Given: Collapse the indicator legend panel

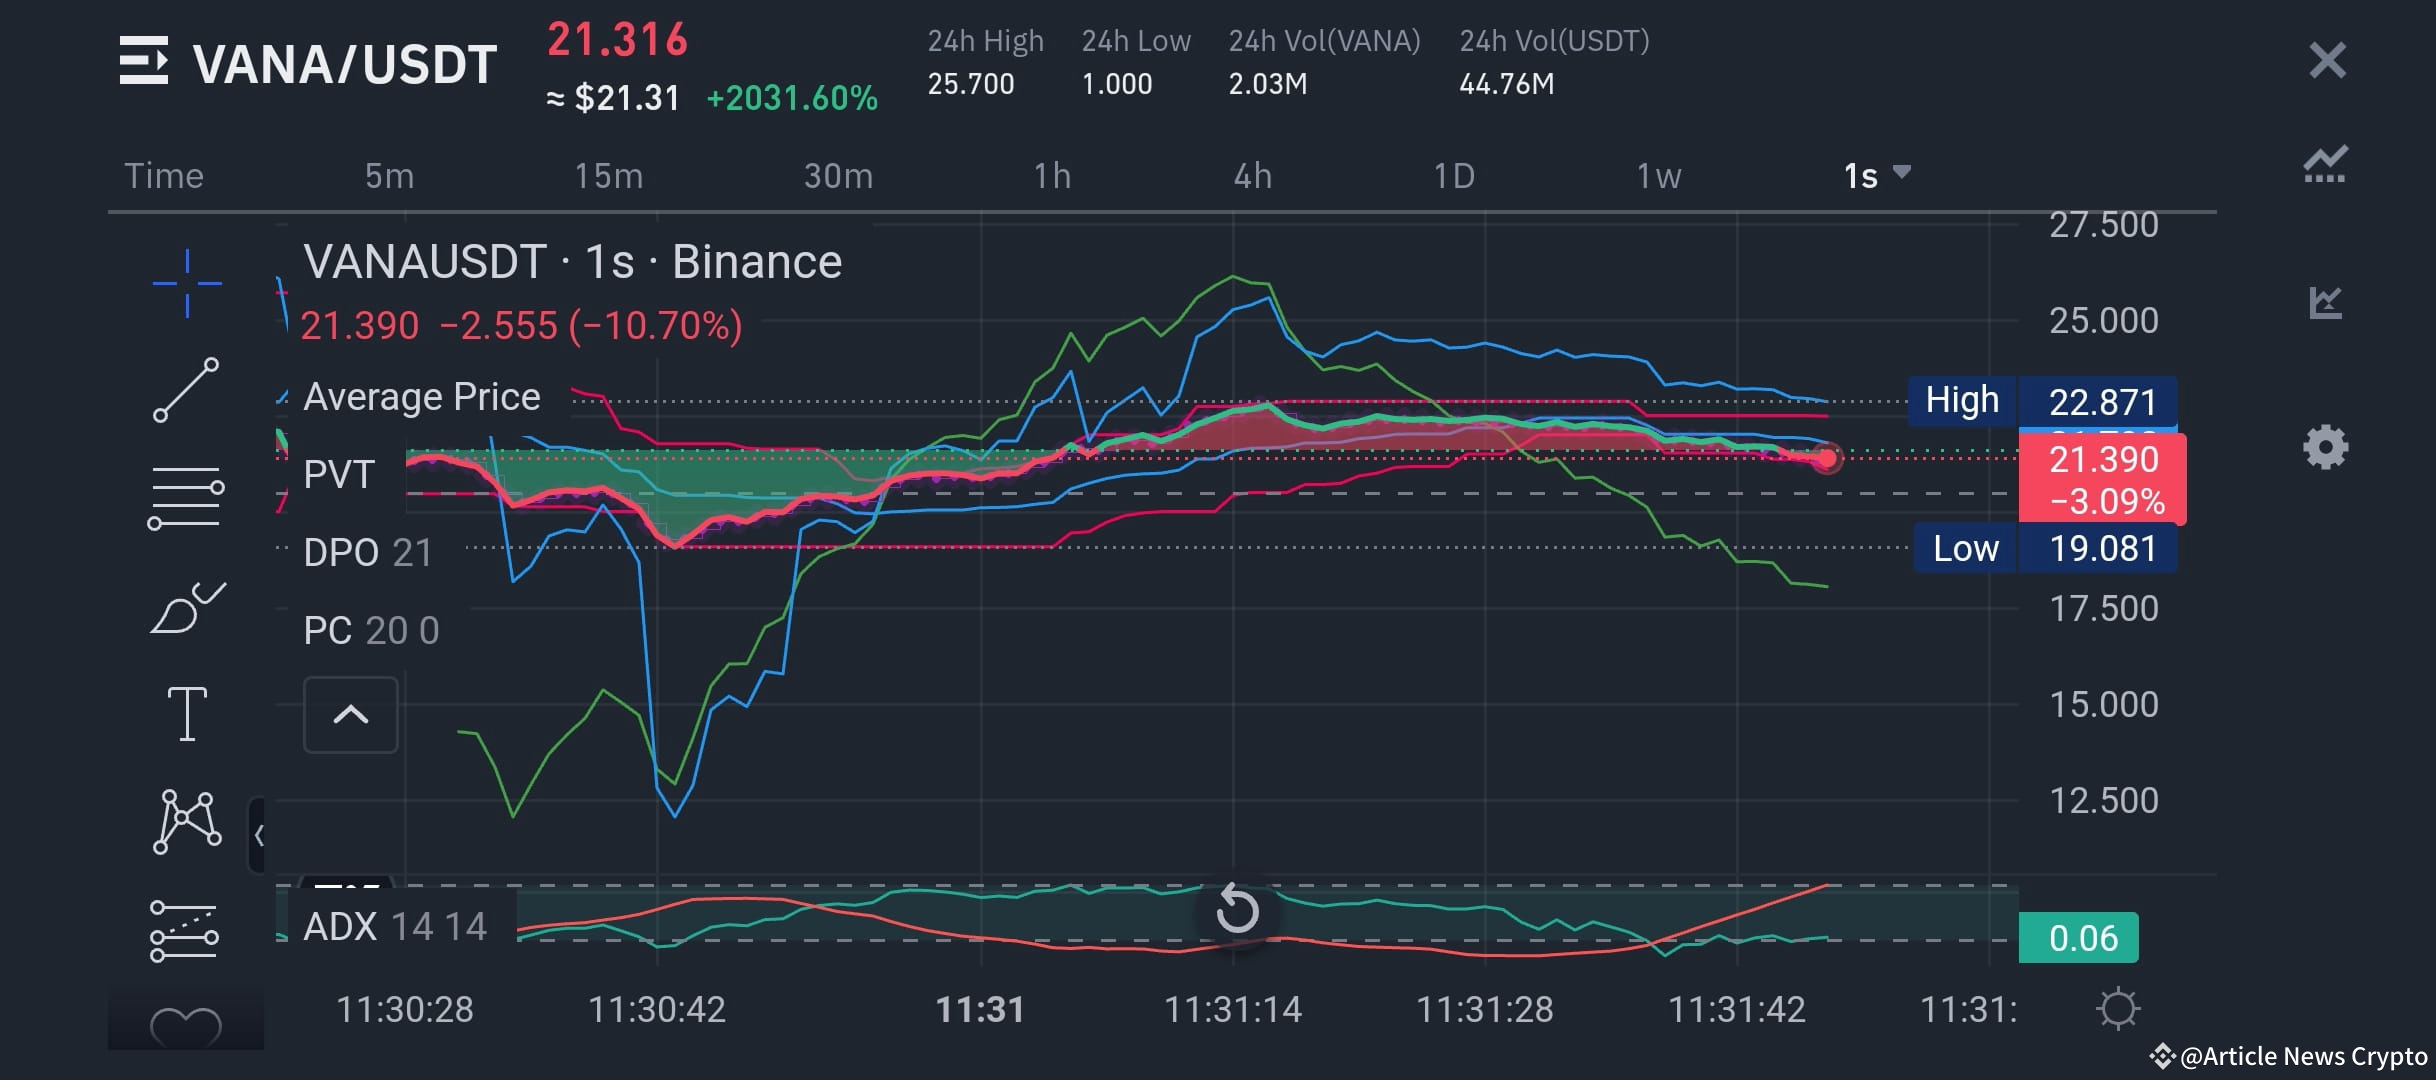Looking at the screenshot, I should click(x=350, y=715).
